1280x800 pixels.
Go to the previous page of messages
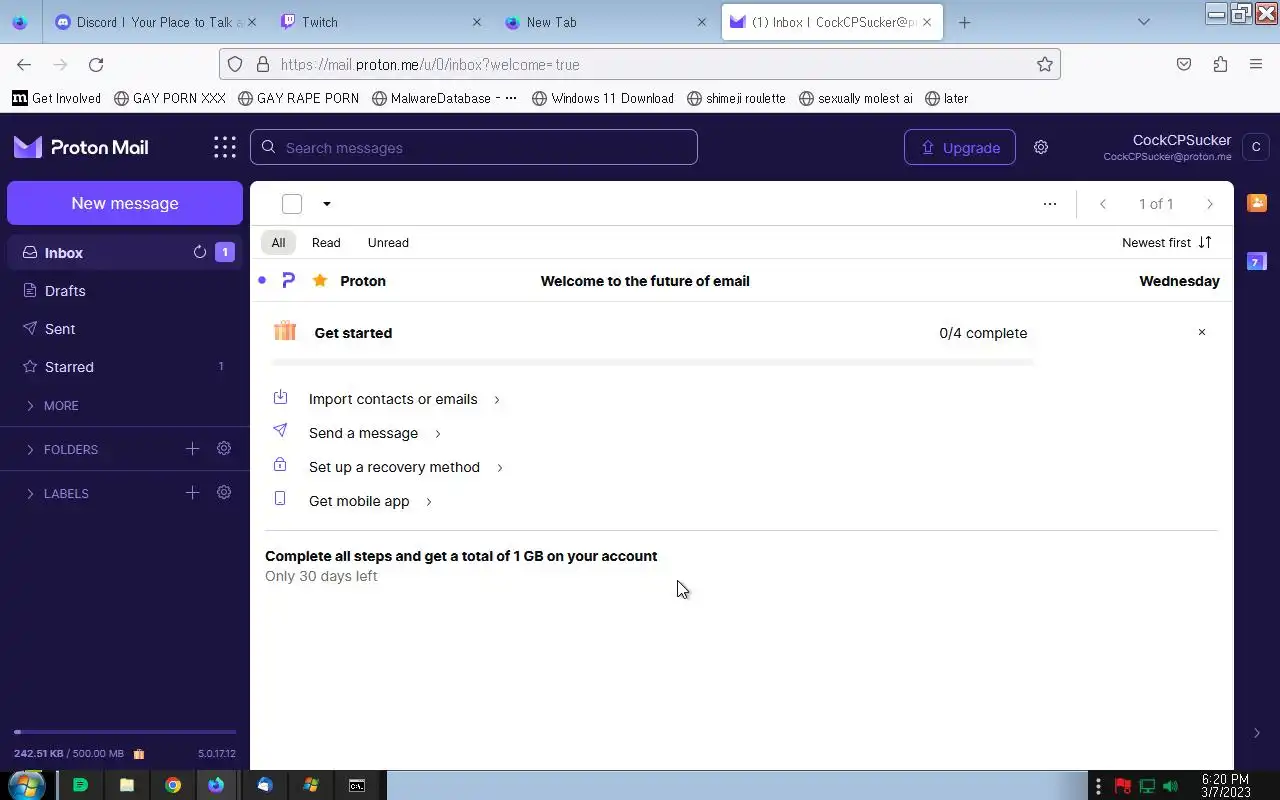tap(1103, 204)
